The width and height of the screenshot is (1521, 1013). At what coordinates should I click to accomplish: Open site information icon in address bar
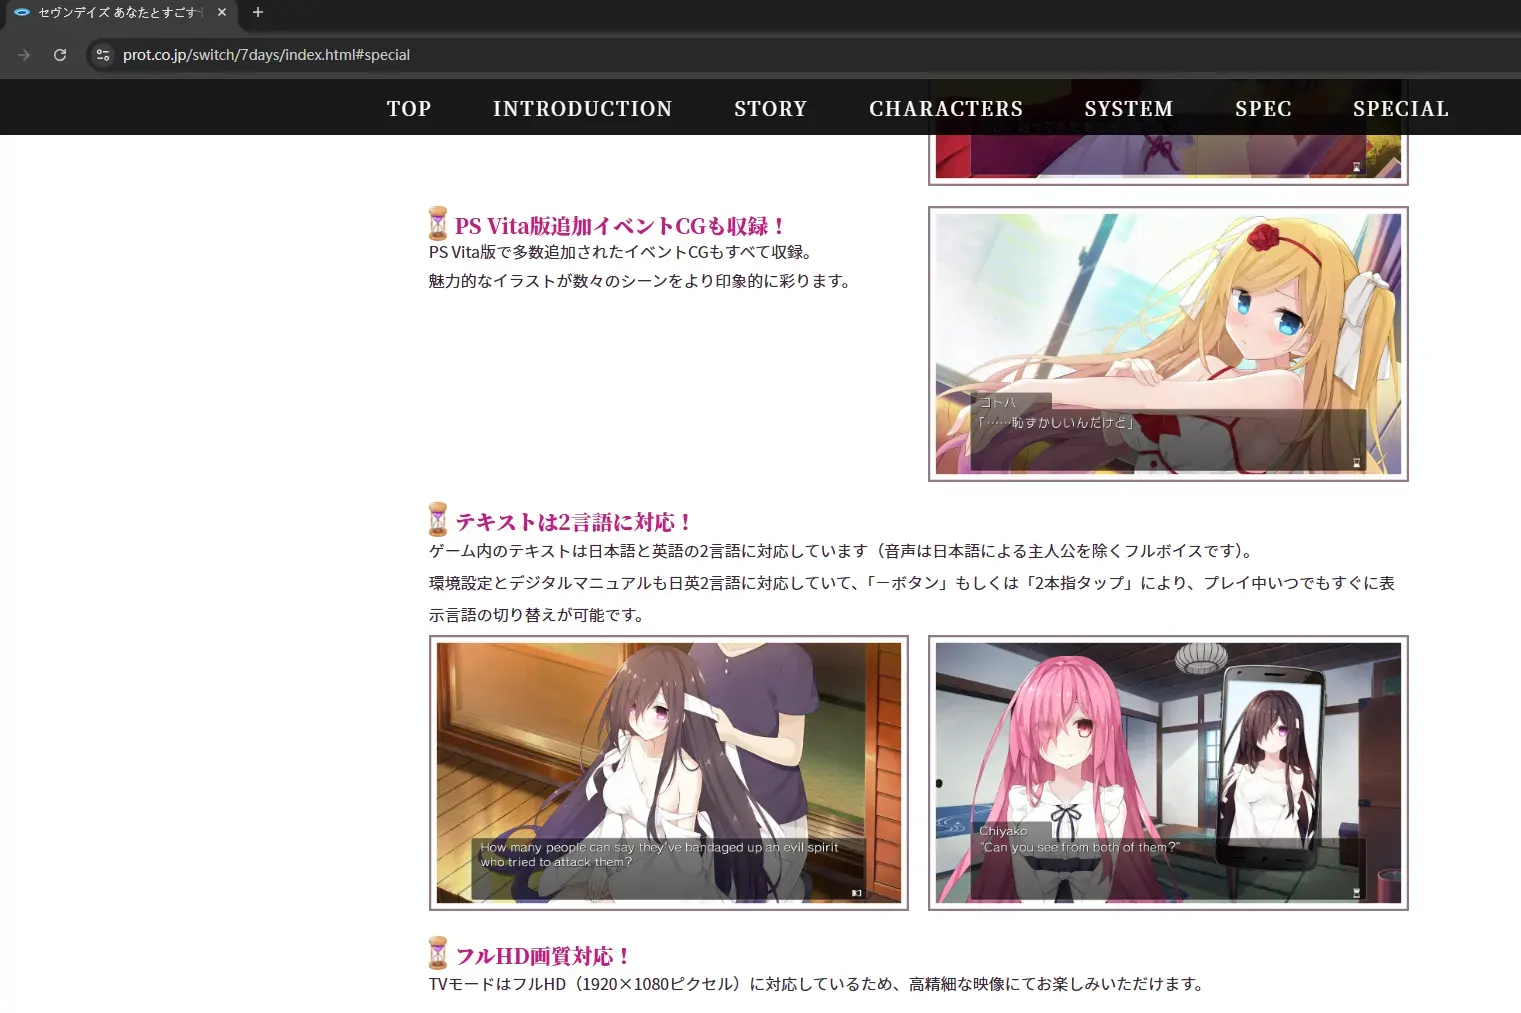[x=103, y=55]
